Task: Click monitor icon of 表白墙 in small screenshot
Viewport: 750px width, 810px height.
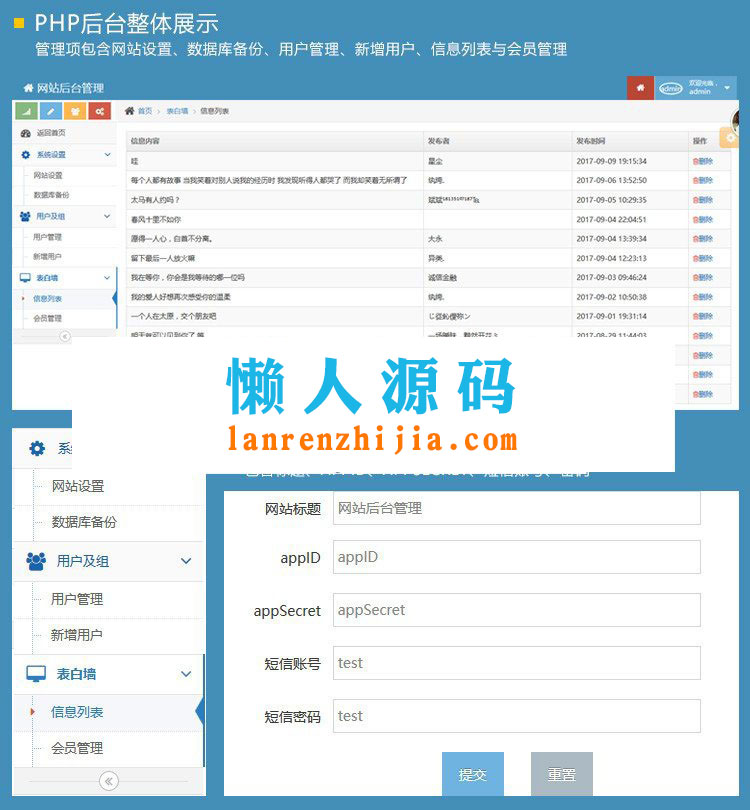Action: [25, 278]
